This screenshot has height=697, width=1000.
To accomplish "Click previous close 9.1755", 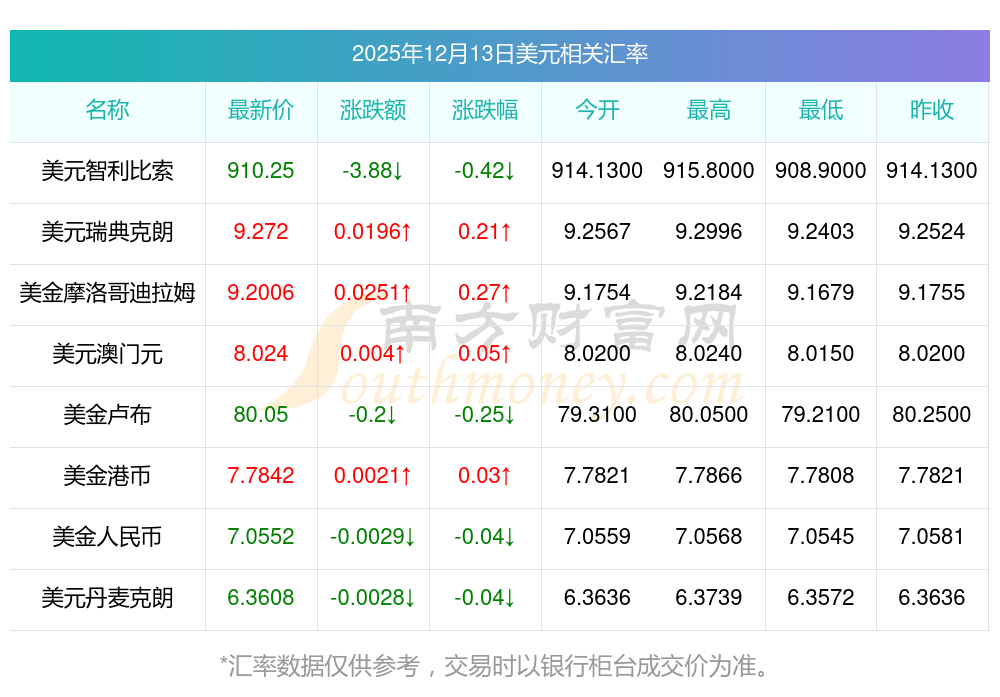I will 931,293.
